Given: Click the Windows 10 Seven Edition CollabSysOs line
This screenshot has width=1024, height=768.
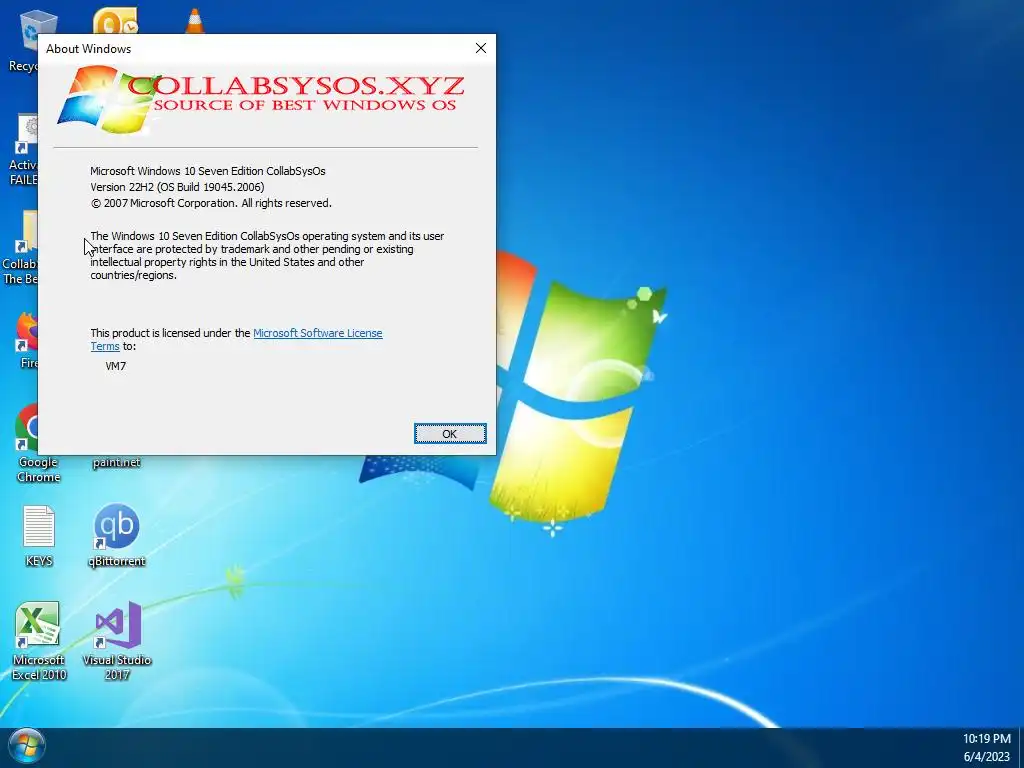Looking at the screenshot, I should [x=208, y=171].
